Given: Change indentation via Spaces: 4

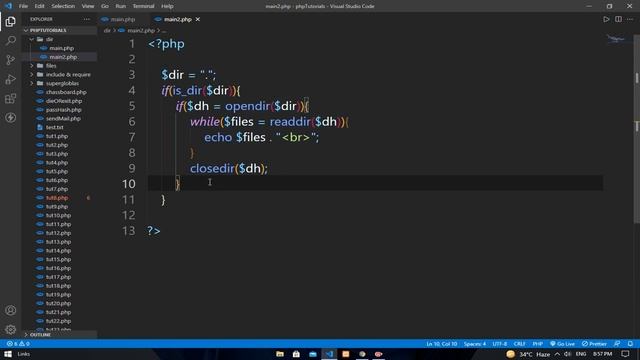Looking at the screenshot, I should point(475,344).
